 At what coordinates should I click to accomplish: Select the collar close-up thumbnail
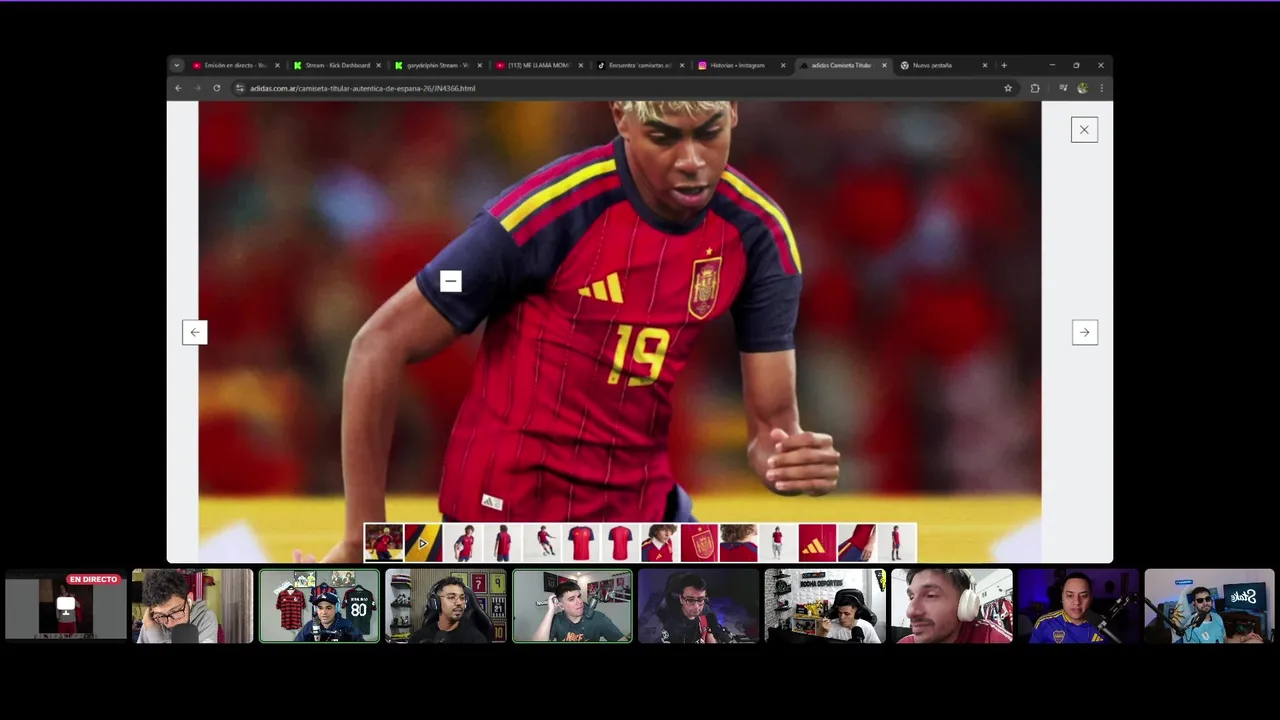pyautogui.click(x=660, y=543)
